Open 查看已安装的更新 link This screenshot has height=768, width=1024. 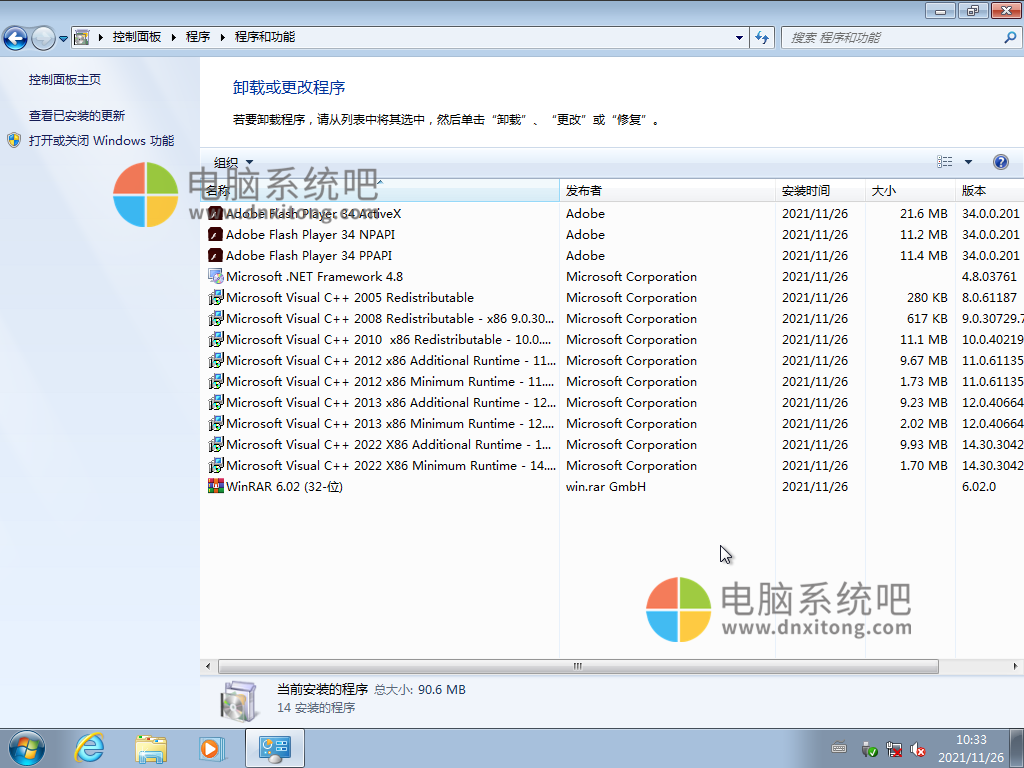click(76, 116)
